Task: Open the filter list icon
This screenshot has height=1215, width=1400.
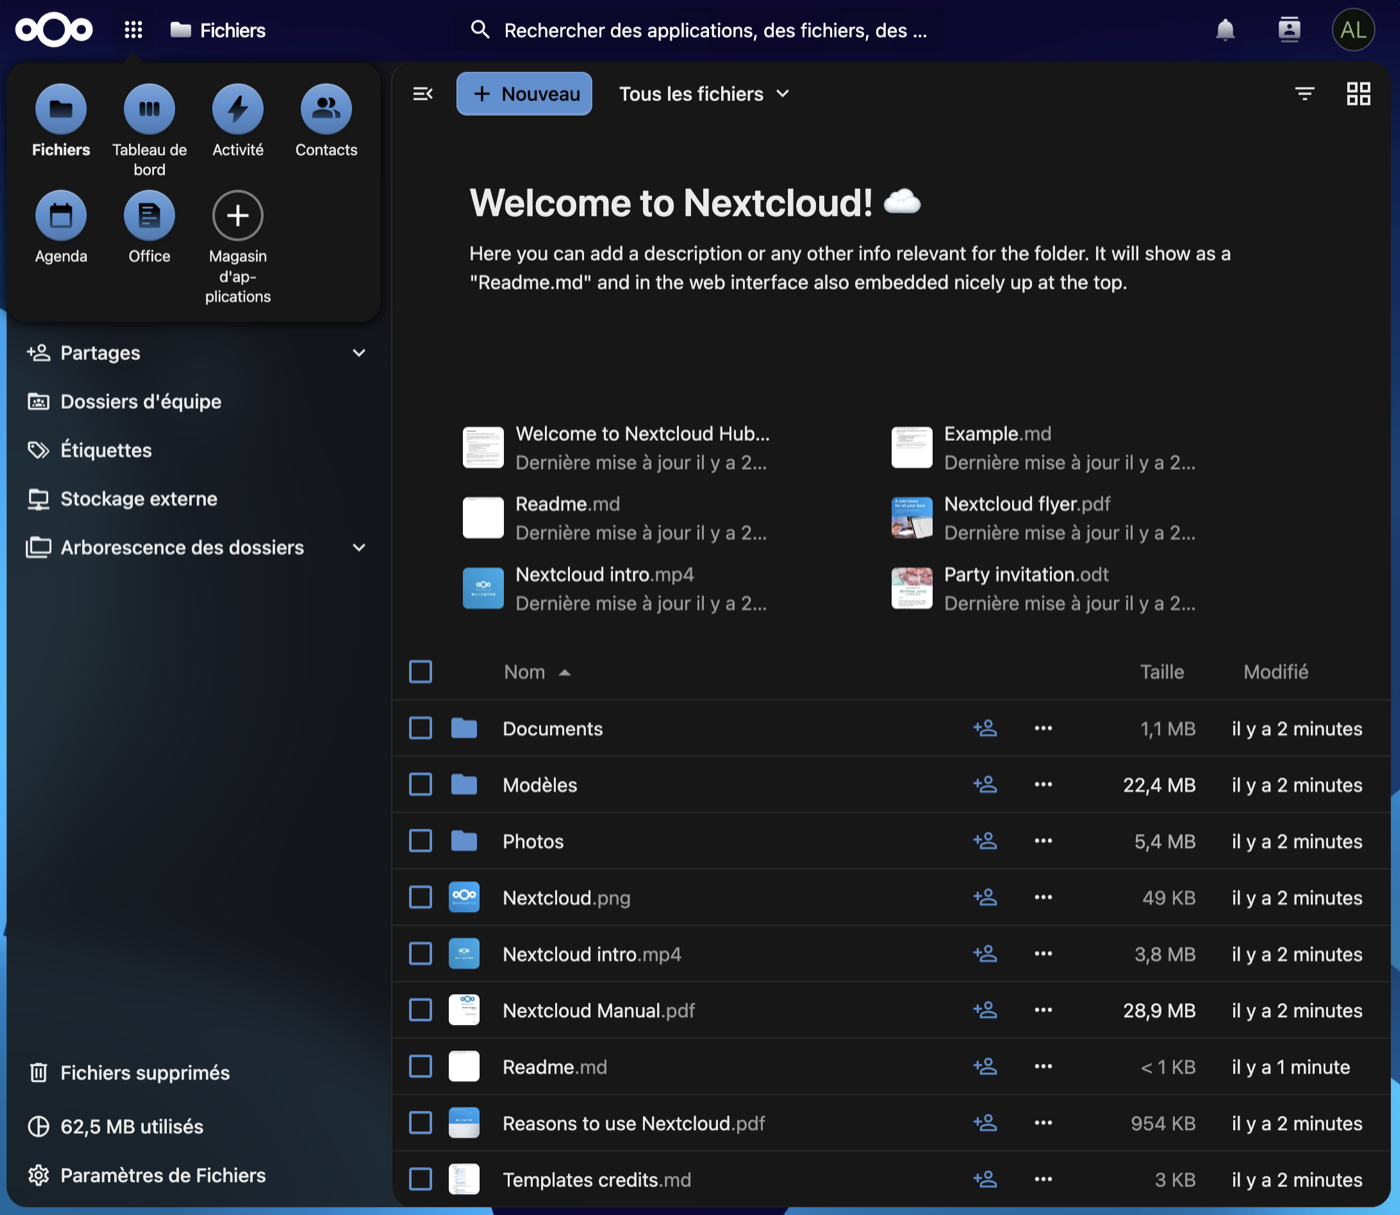Action: click(x=1305, y=94)
